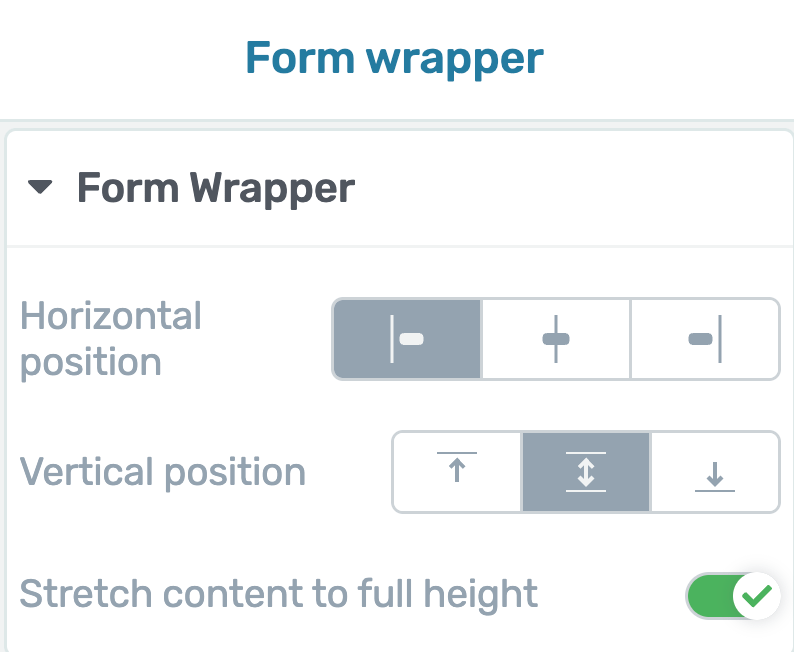794x652 pixels.
Task: Set horizontal position to center
Action: pos(555,339)
